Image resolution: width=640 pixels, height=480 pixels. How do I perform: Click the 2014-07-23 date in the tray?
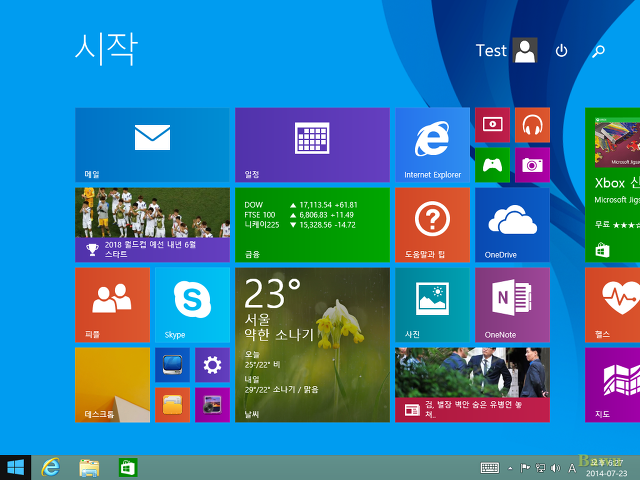click(x=607, y=473)
